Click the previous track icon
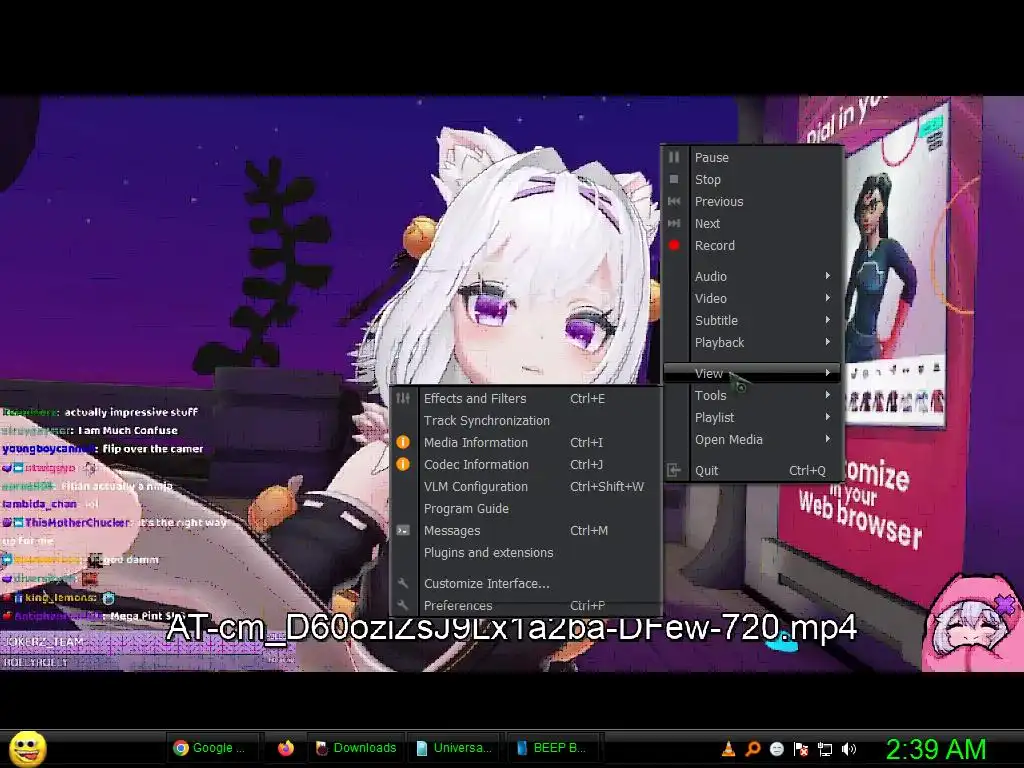The width and height of the screenshot is (1024, 768). click(674, 201)
